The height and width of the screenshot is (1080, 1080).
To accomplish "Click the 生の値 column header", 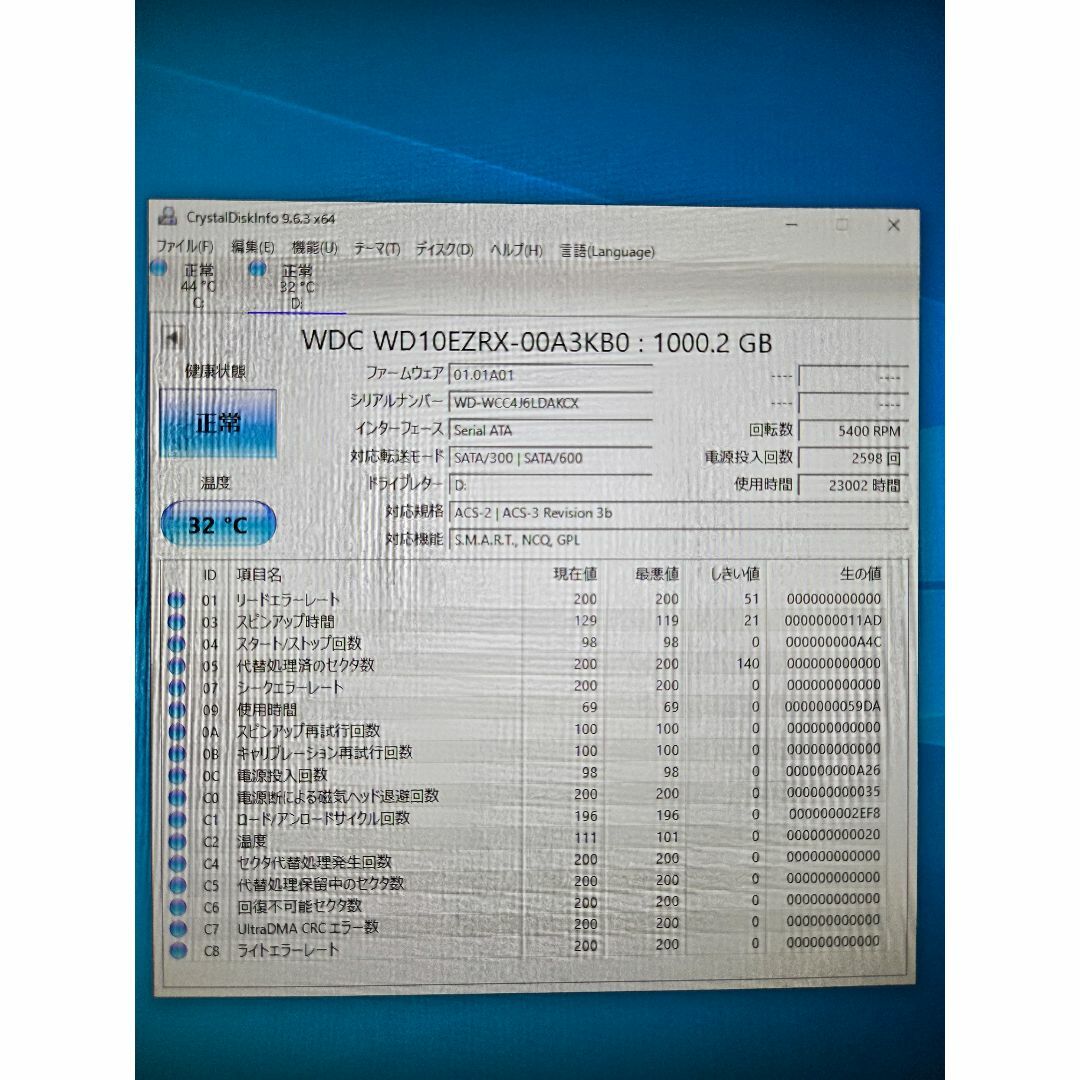I will coord(860,573).
